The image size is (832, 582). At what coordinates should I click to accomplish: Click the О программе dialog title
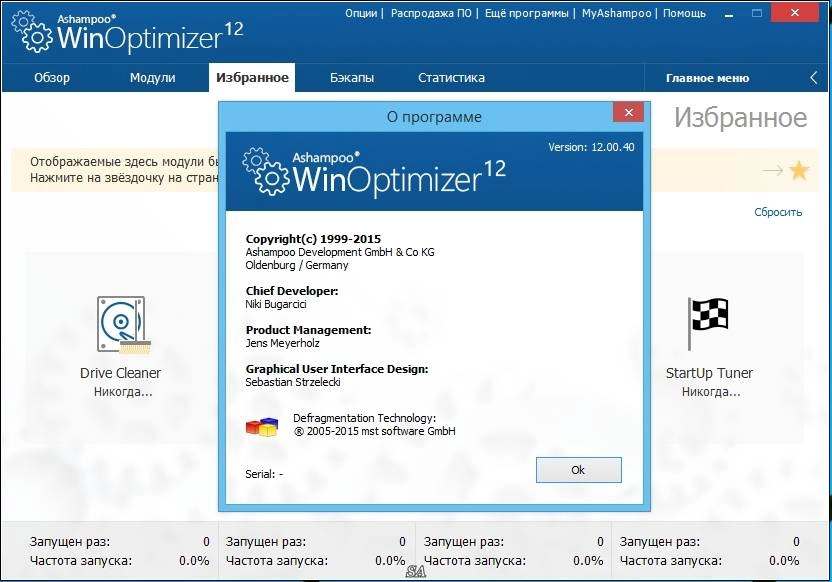[x=434, y=117]
